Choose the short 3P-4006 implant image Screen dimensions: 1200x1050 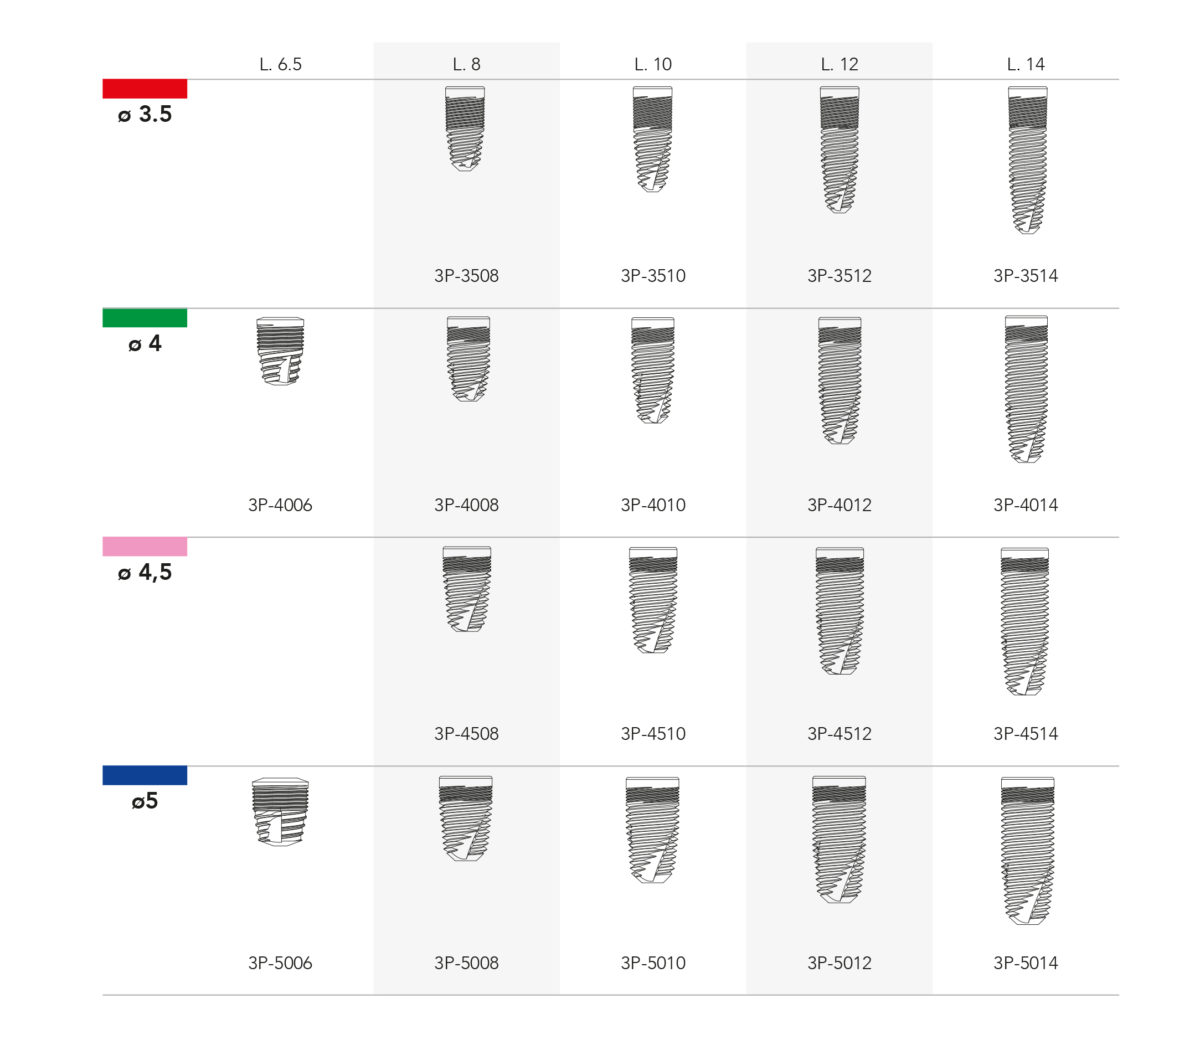click(x=280, y=352)
